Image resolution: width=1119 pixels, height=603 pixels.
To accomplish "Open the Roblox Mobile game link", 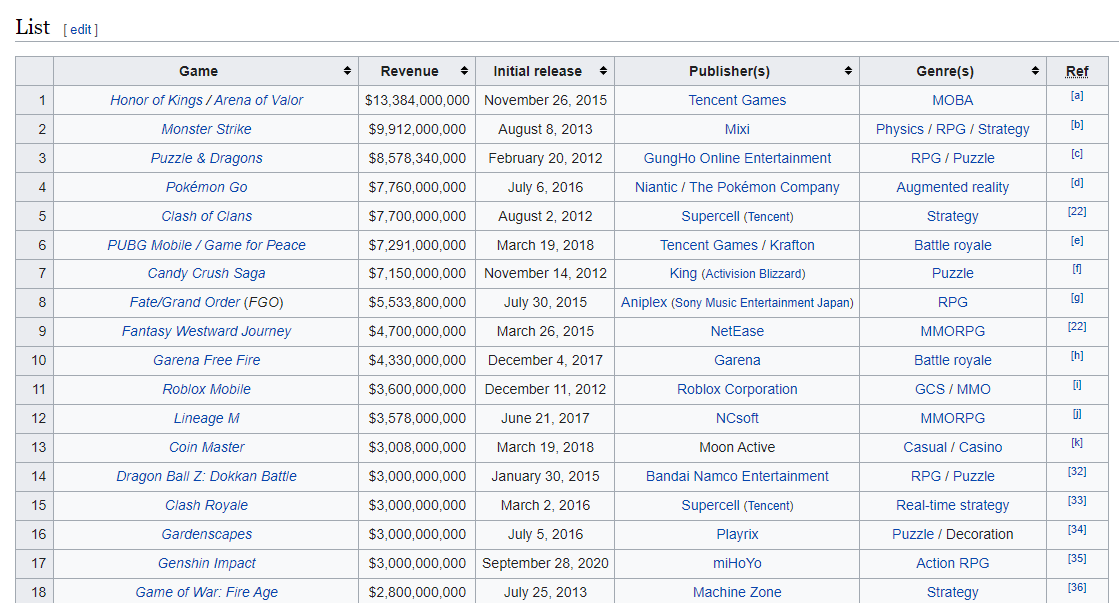I will coord(206,390).
